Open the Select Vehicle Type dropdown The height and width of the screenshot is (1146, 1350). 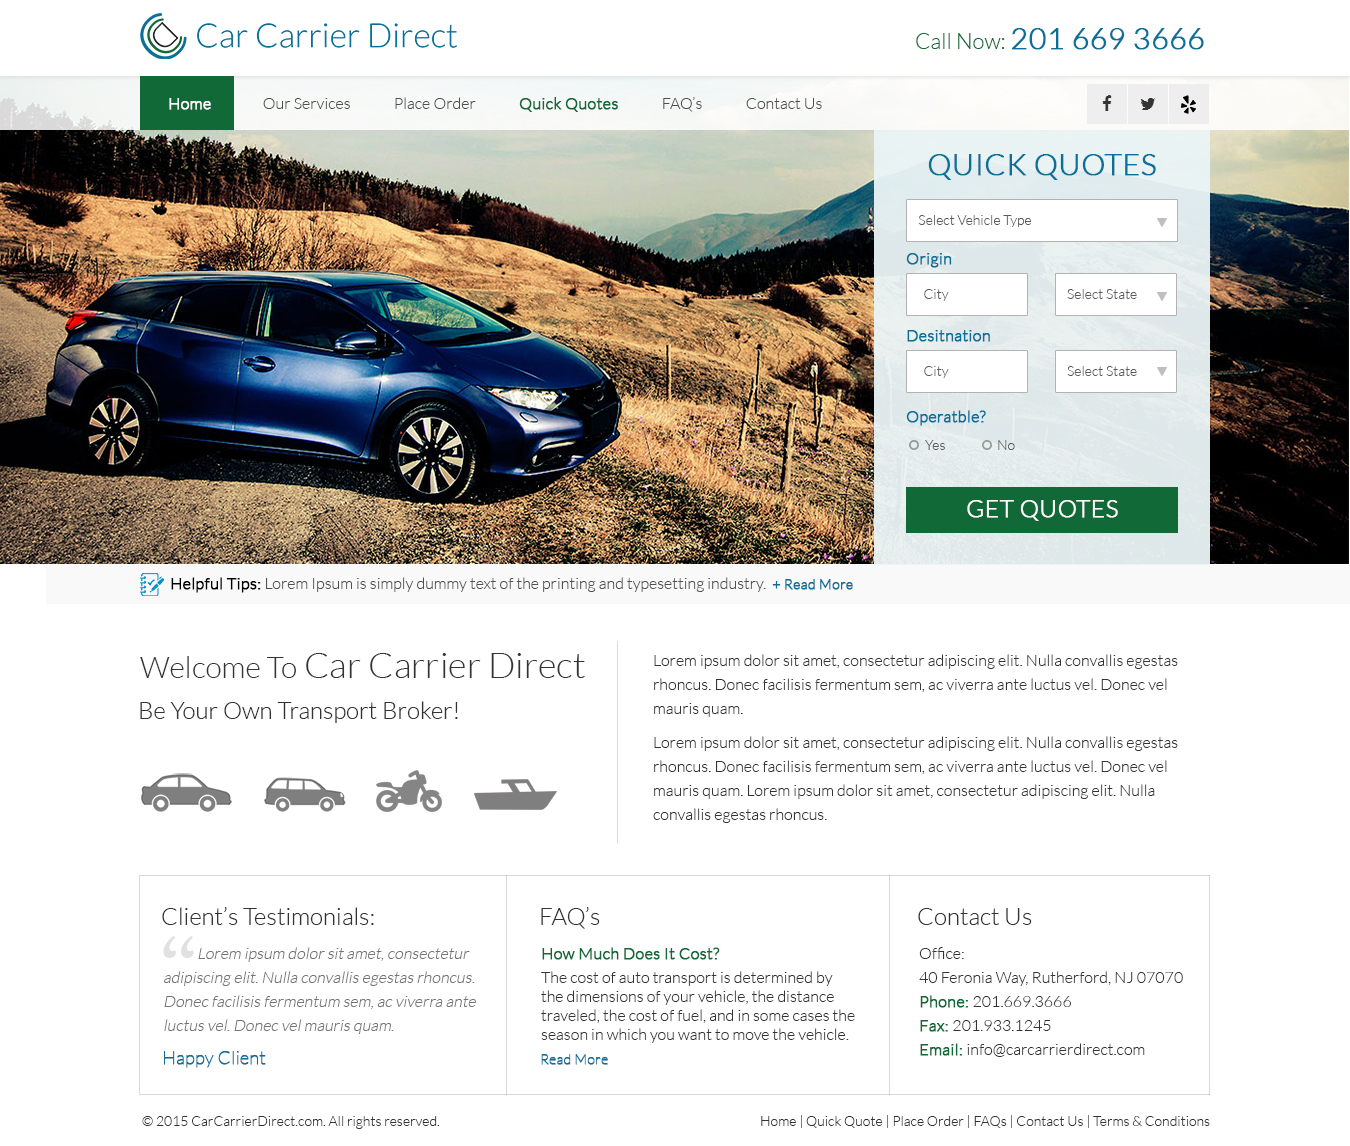(x=1041, y=220)
